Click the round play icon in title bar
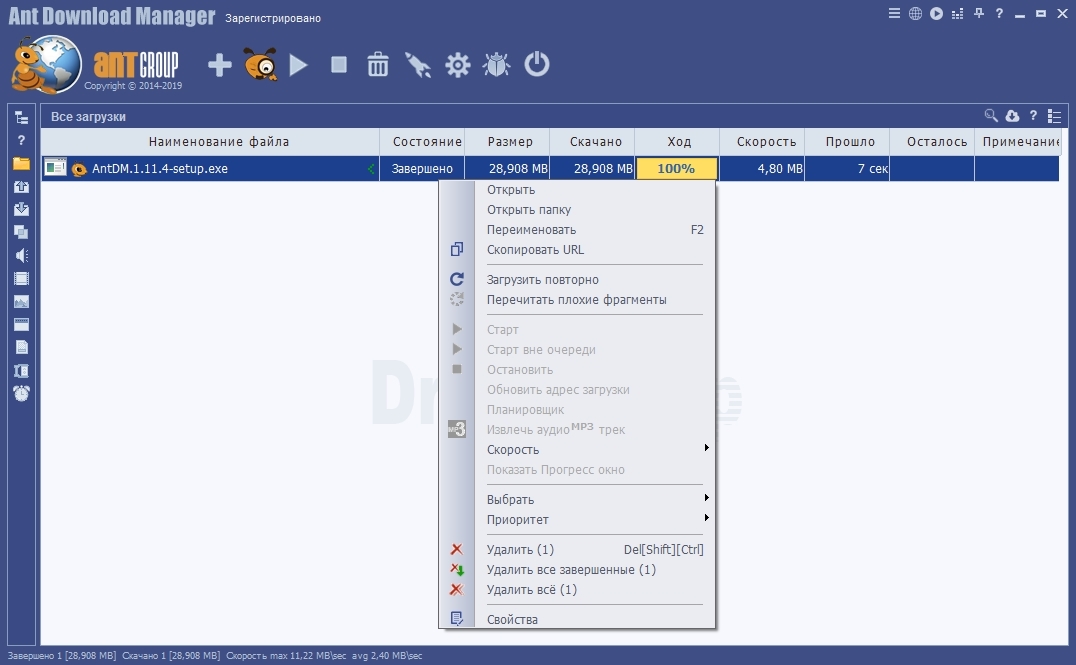The image size is (1076, 665). pyautogui.click(x=937, y=13)
